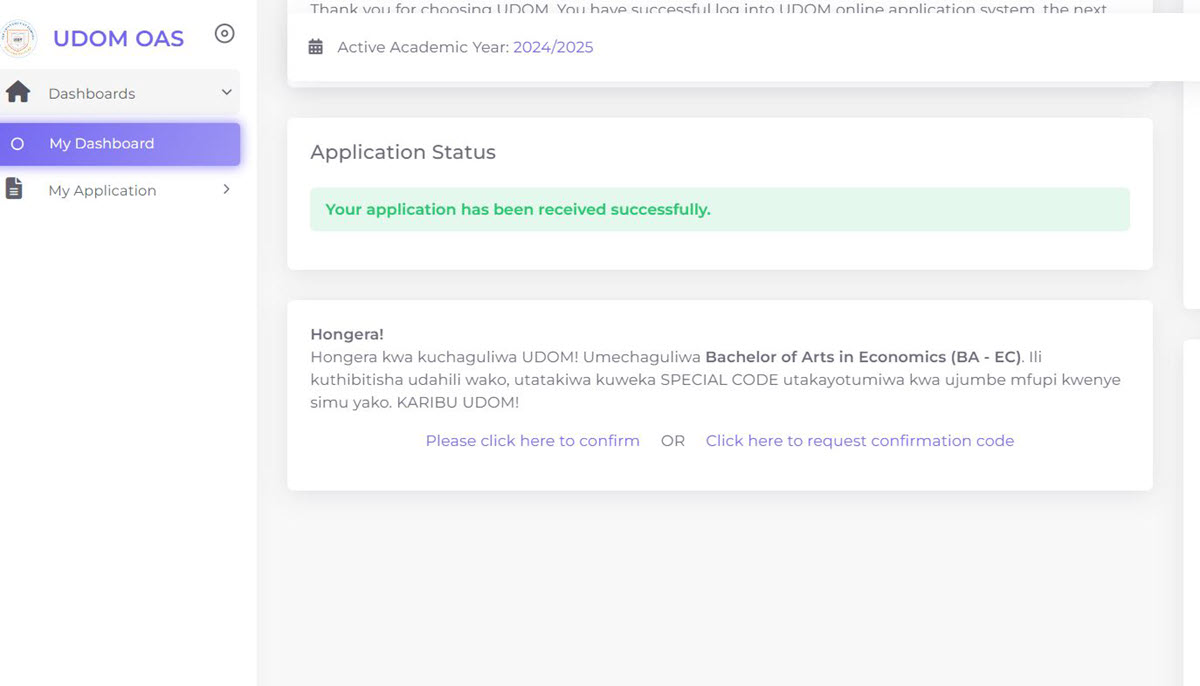This screenshot has height=686, width=1200.
Task: Open the Dashboards sidebar menu
Action: [92, 94]
